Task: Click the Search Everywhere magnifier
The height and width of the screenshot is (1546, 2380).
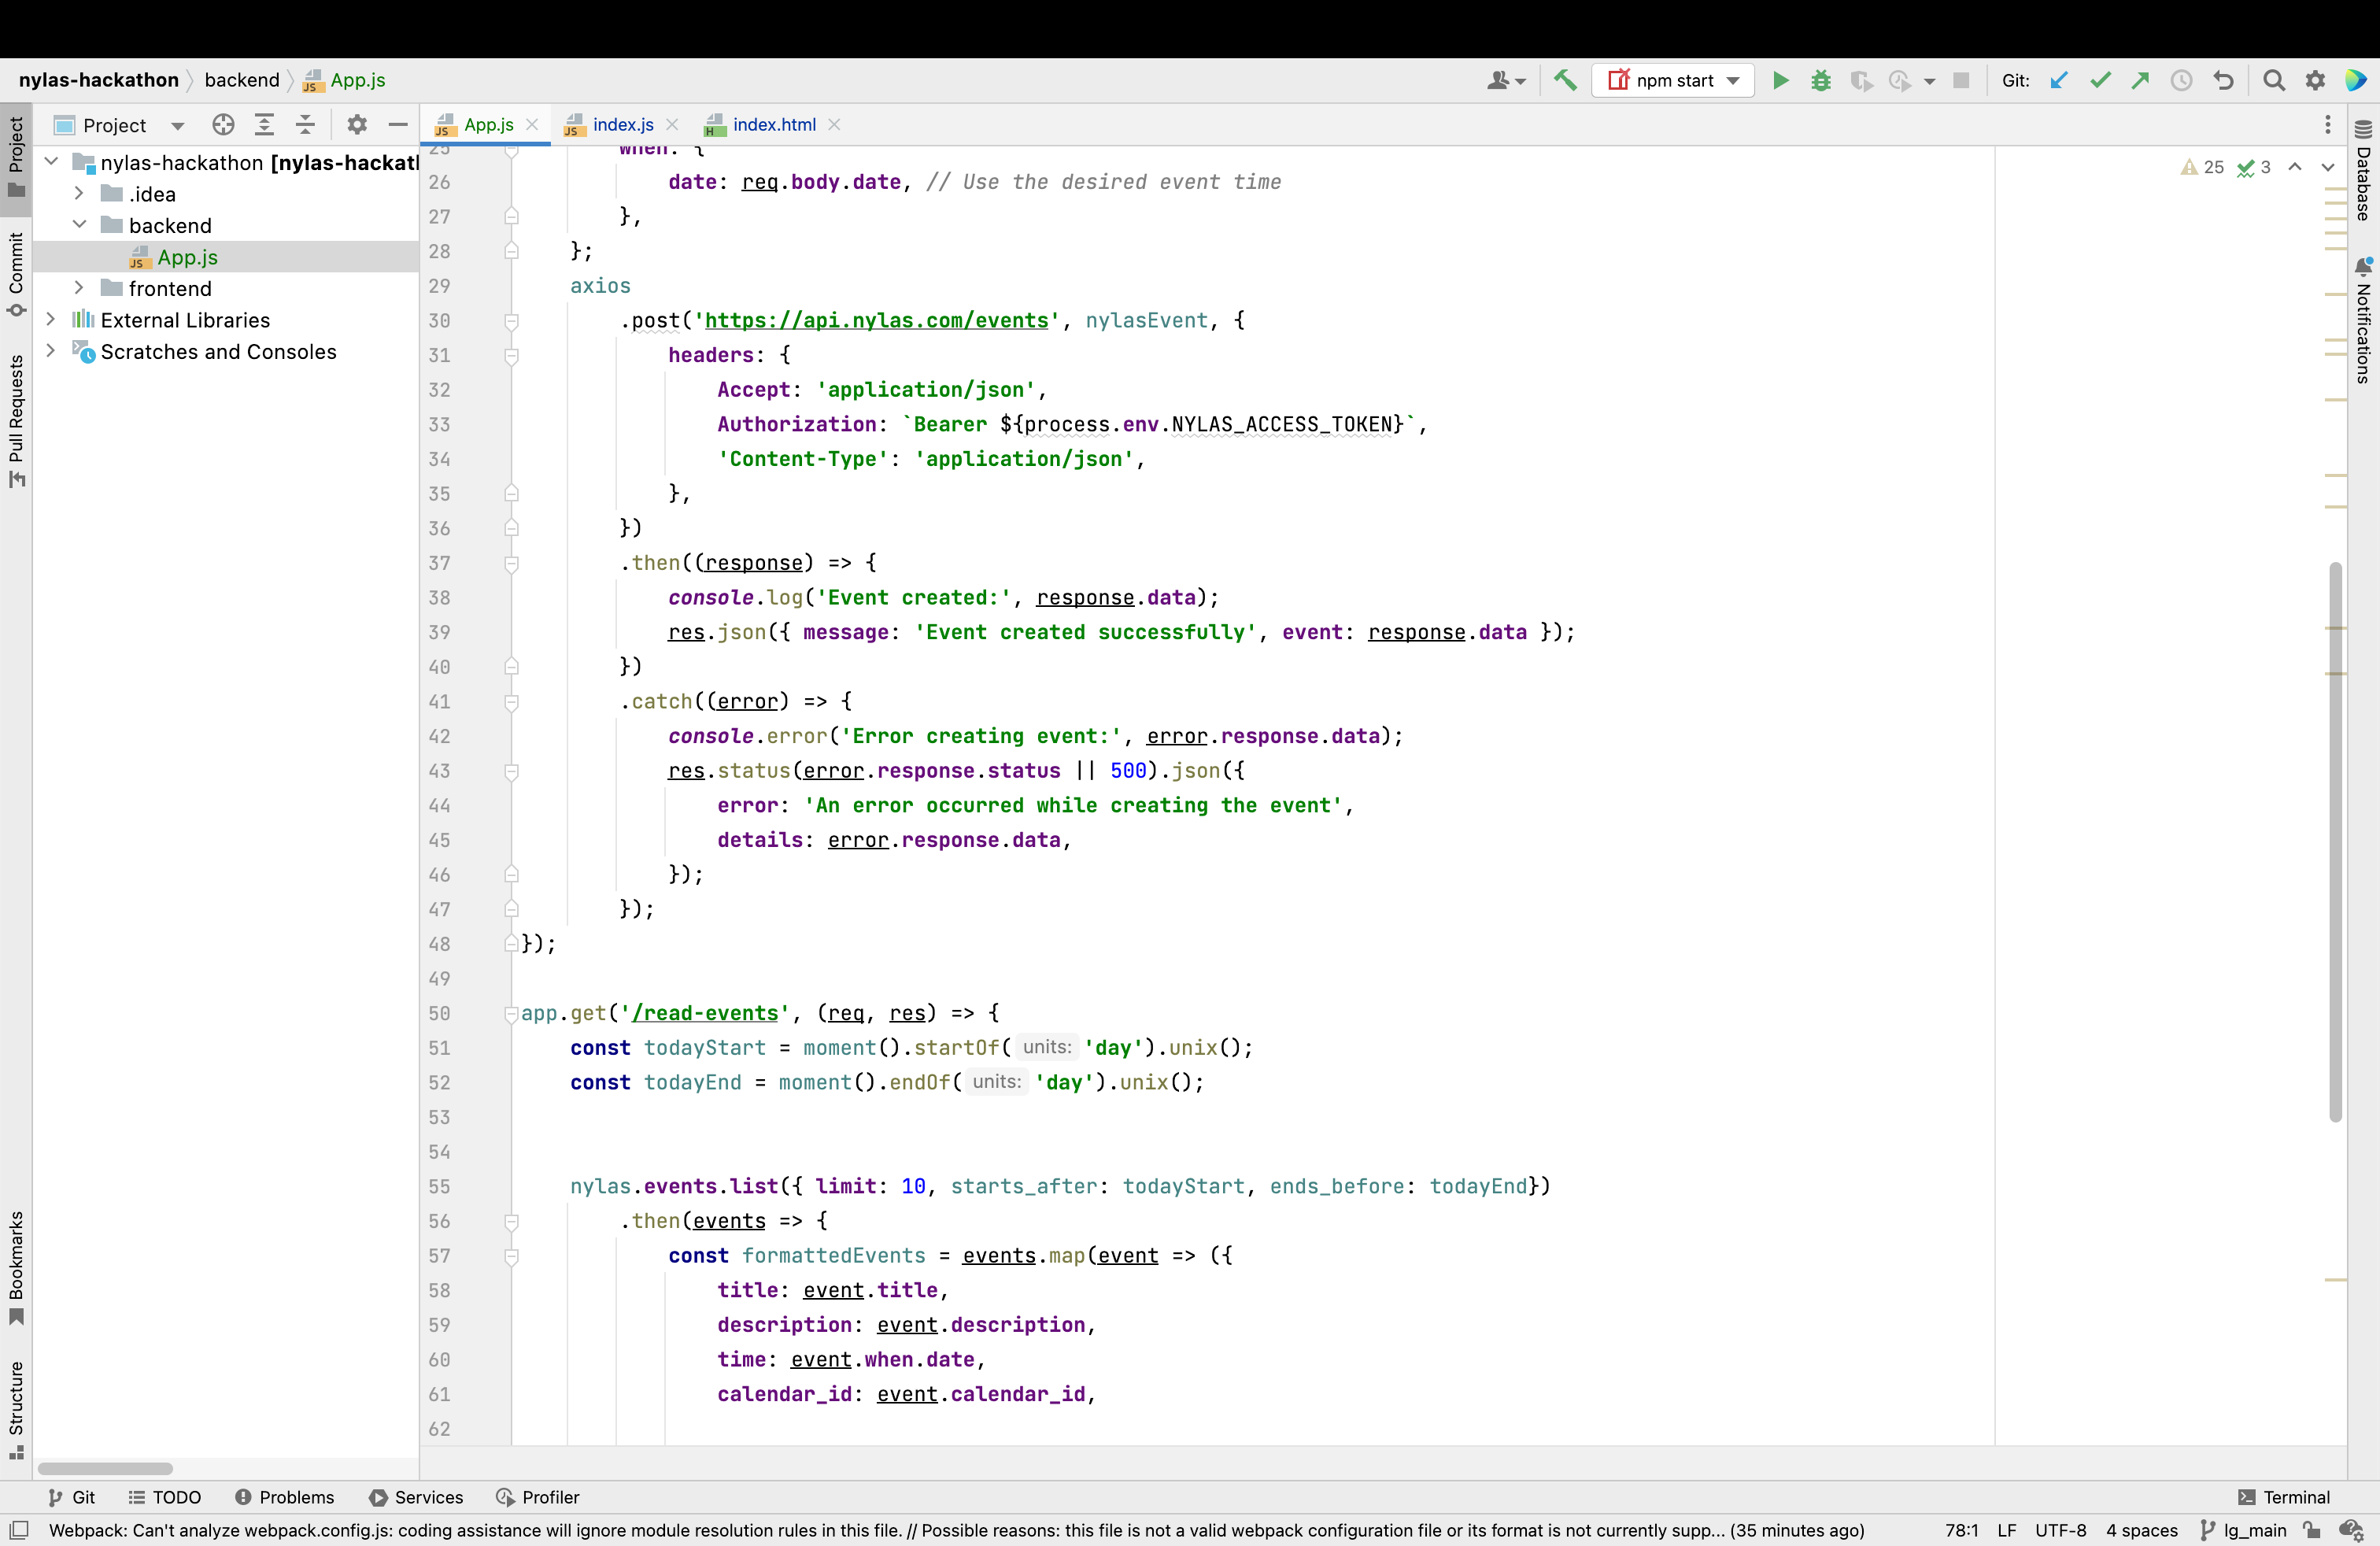Action: [2274, 80]
